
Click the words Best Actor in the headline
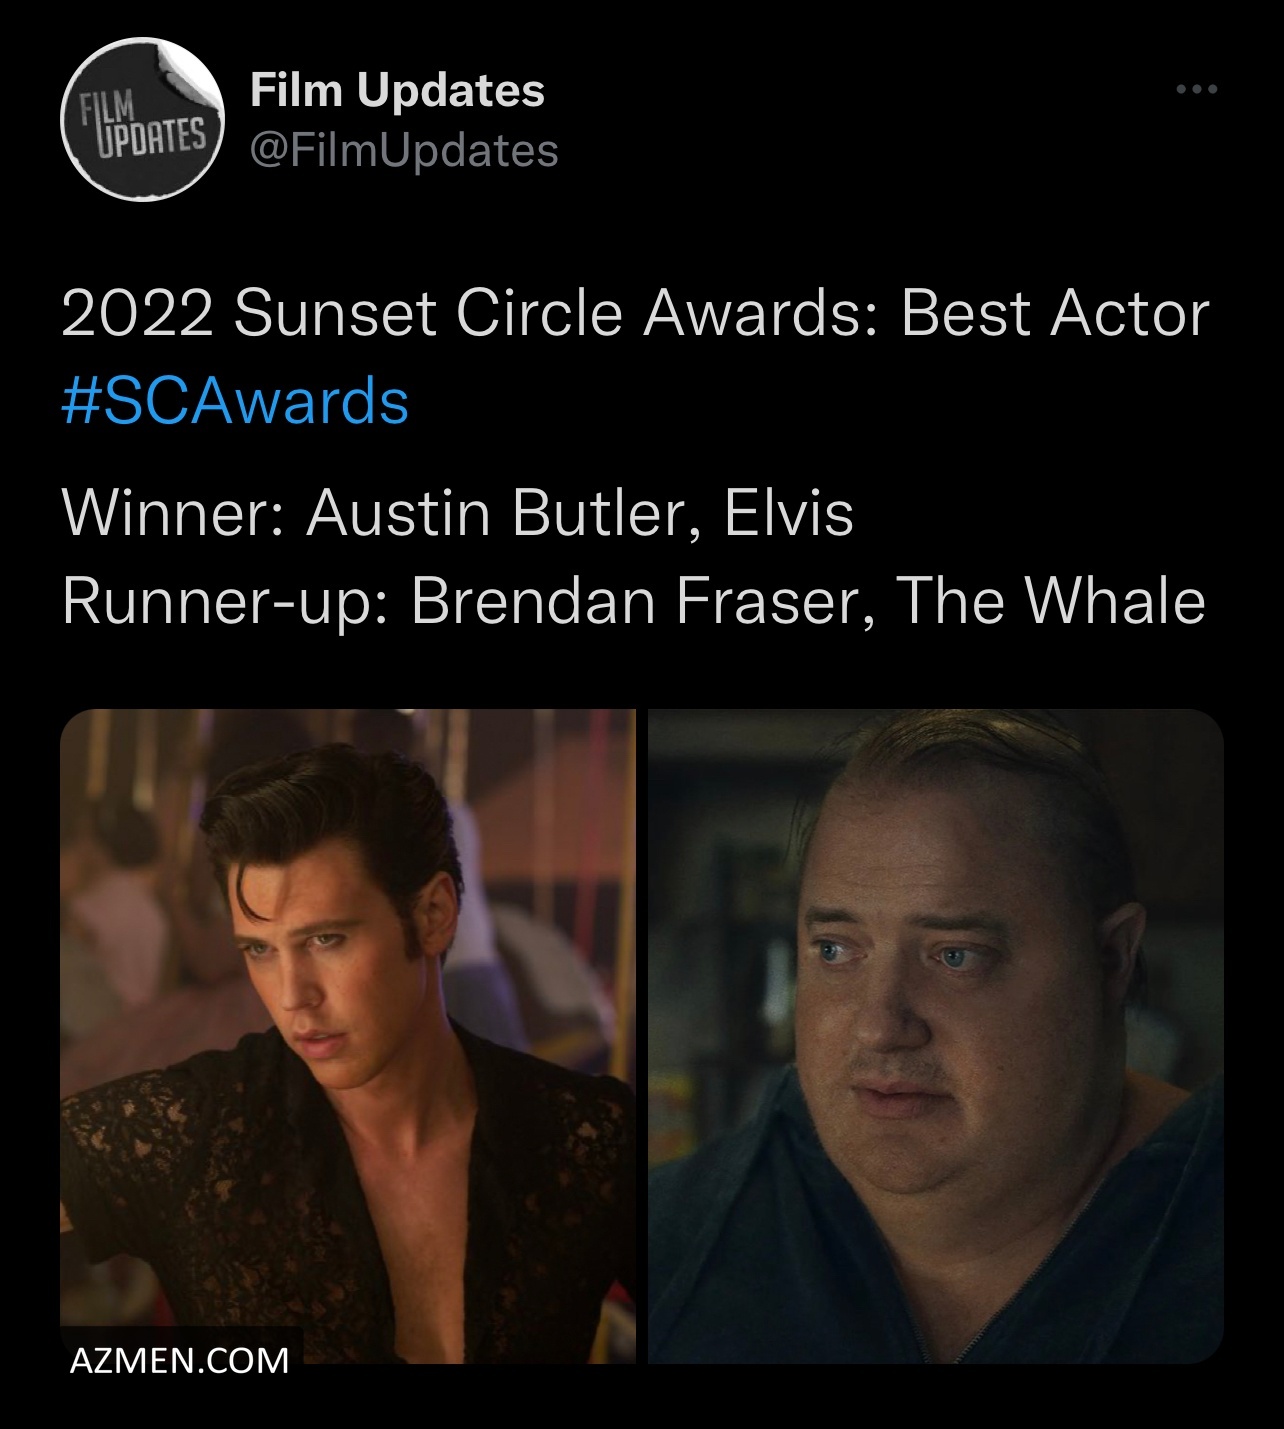tap(1055, 314)
